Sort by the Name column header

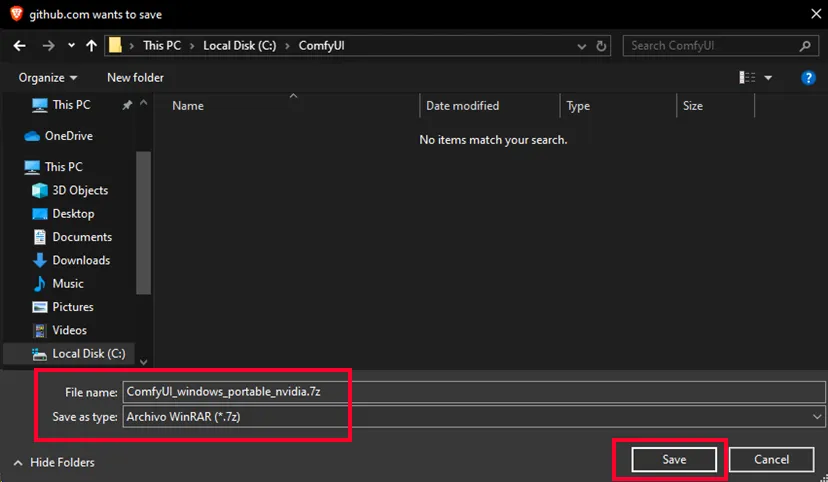188,106
